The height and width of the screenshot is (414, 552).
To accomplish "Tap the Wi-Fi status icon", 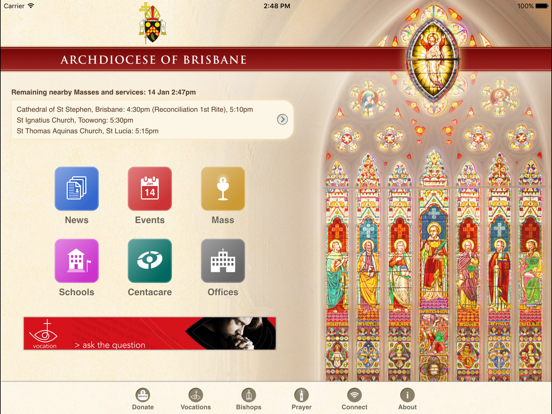I will [x=31, y=6].
